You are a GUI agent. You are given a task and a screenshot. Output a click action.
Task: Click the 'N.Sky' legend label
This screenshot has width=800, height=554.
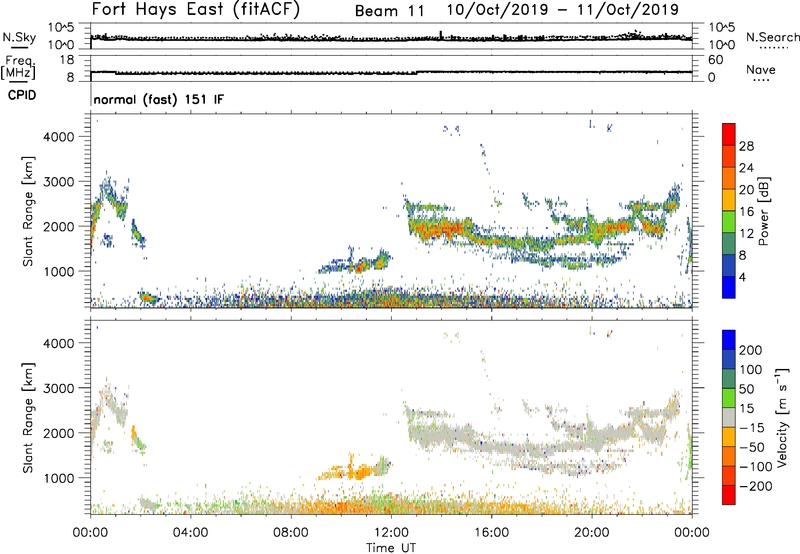19,37
